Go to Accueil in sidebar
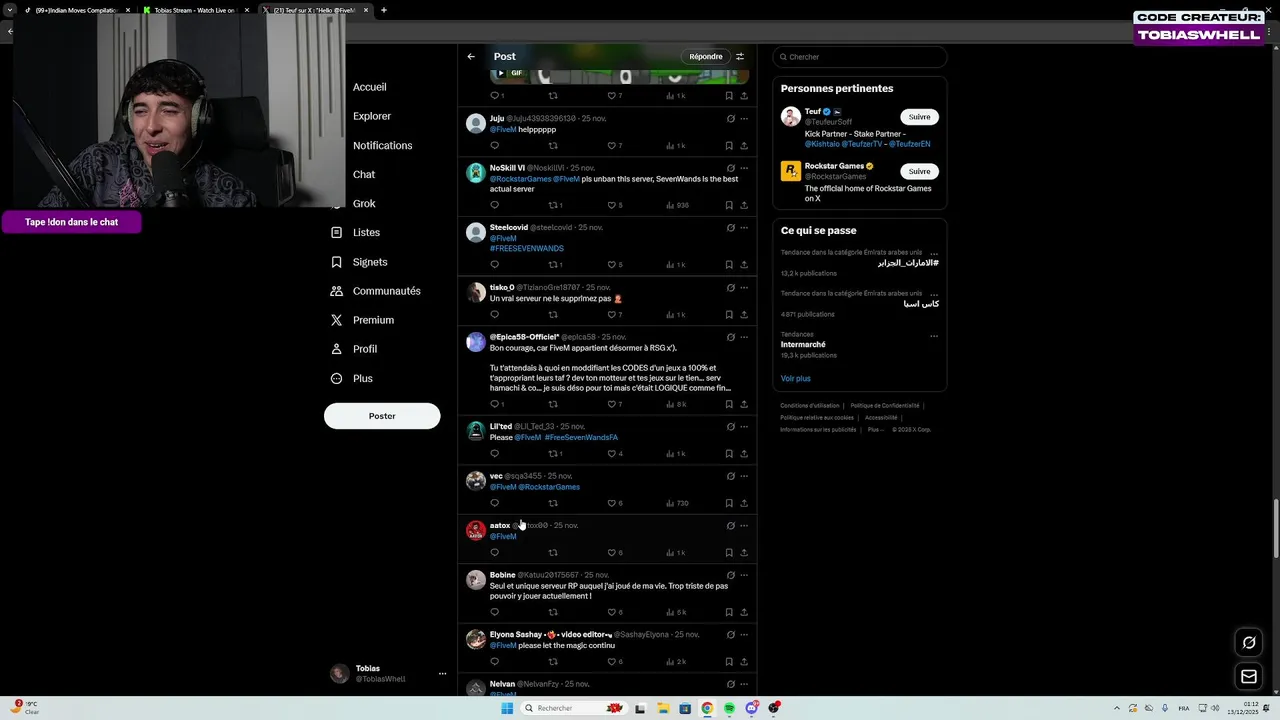Screen dimensions: 1280x720 coord(369,87)
